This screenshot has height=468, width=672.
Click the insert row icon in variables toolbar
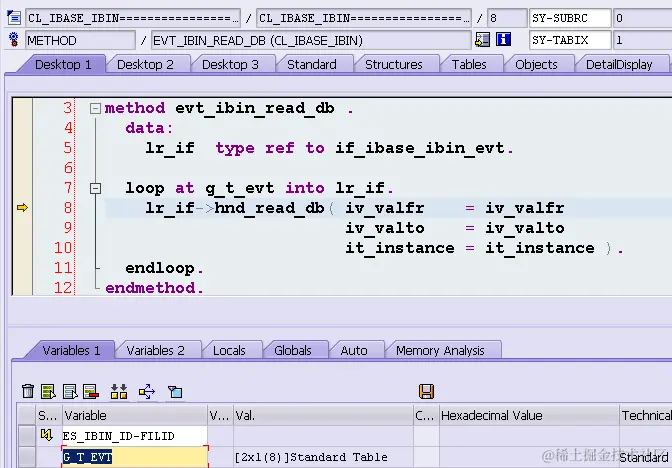pos(48,391)
